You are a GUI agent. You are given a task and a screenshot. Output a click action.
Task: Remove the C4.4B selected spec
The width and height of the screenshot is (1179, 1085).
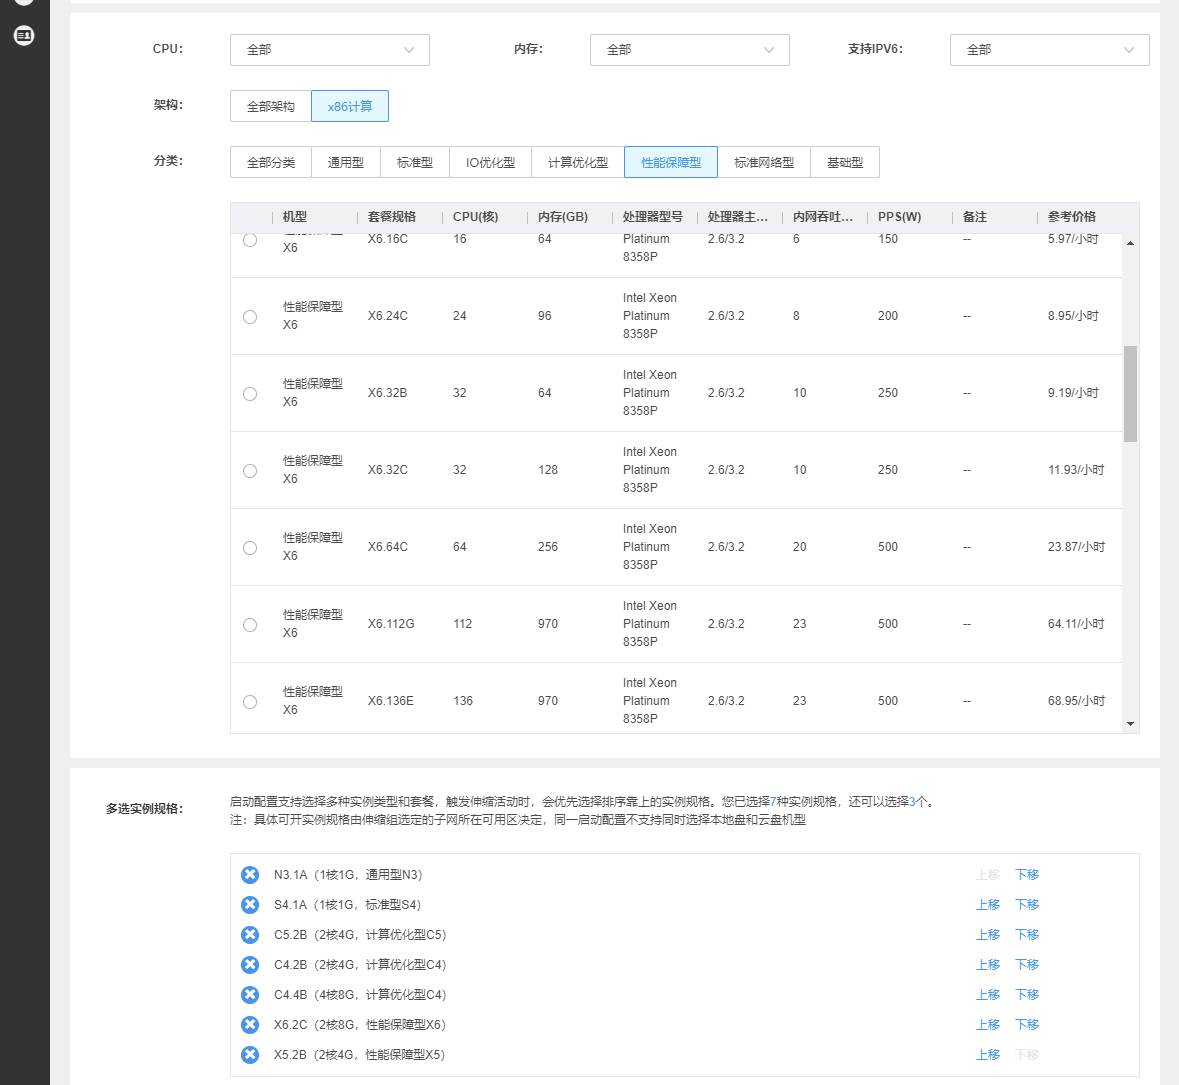(x=250, y=995)
